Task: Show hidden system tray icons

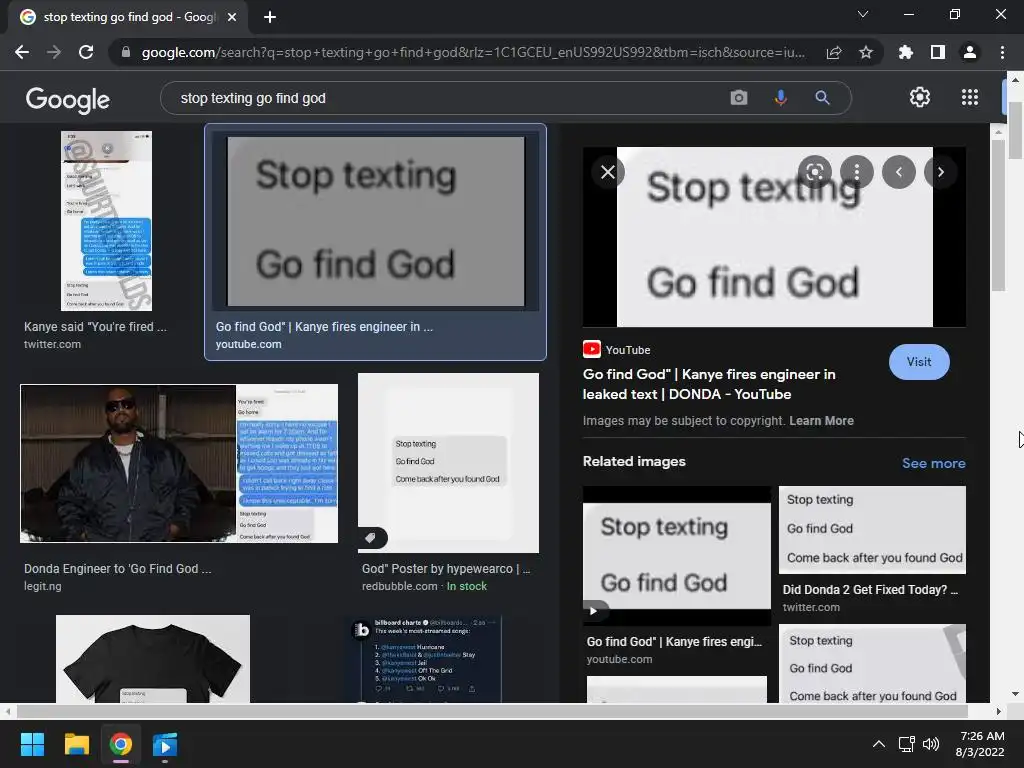Action: [879, 744]
